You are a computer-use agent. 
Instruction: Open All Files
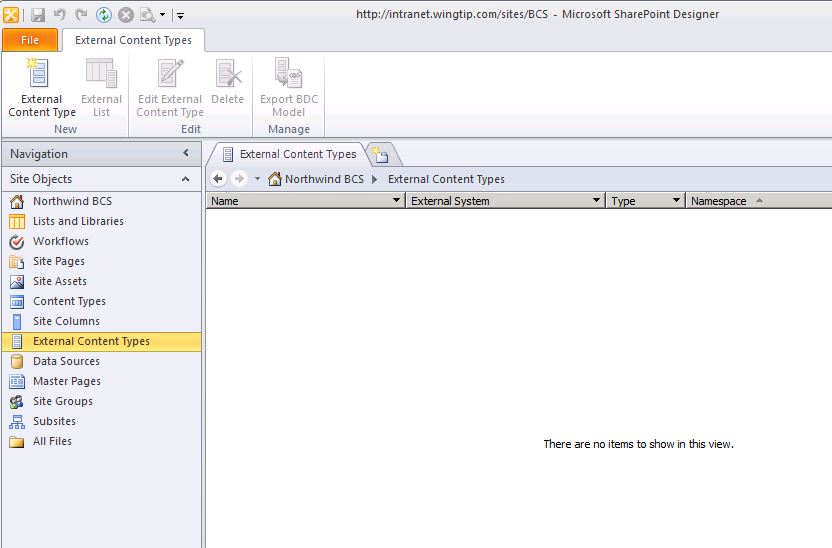(102, 441)
